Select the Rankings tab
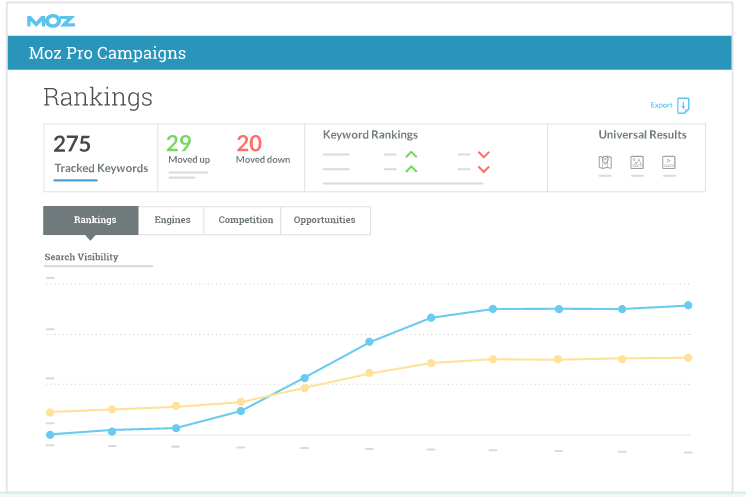The height and width of the screenshot is (497, 746). (91, 220)
